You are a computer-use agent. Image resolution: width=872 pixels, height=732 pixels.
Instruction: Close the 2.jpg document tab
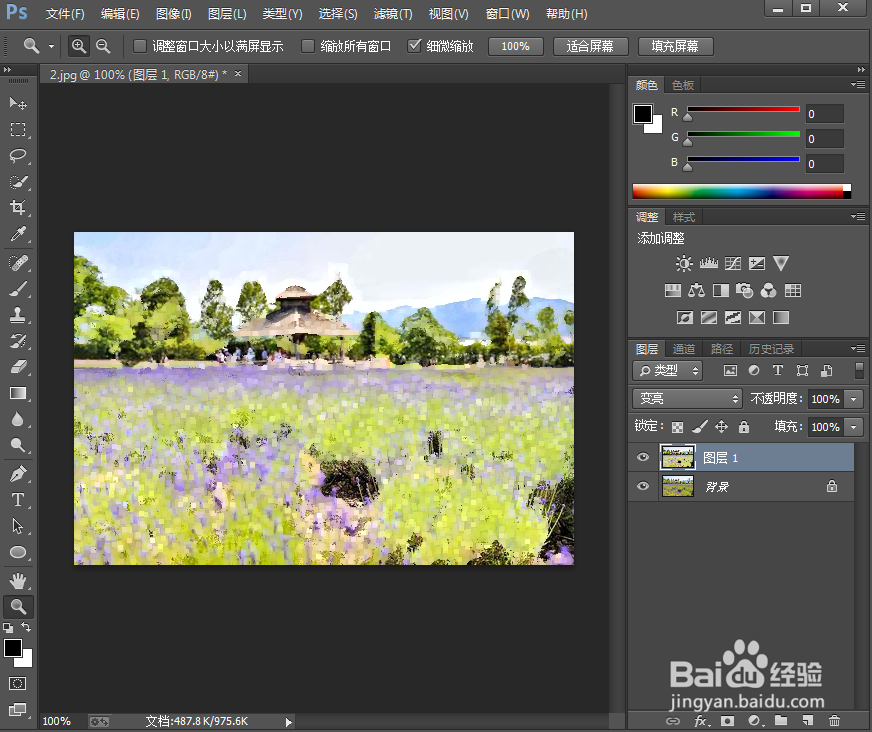(238, 73)
